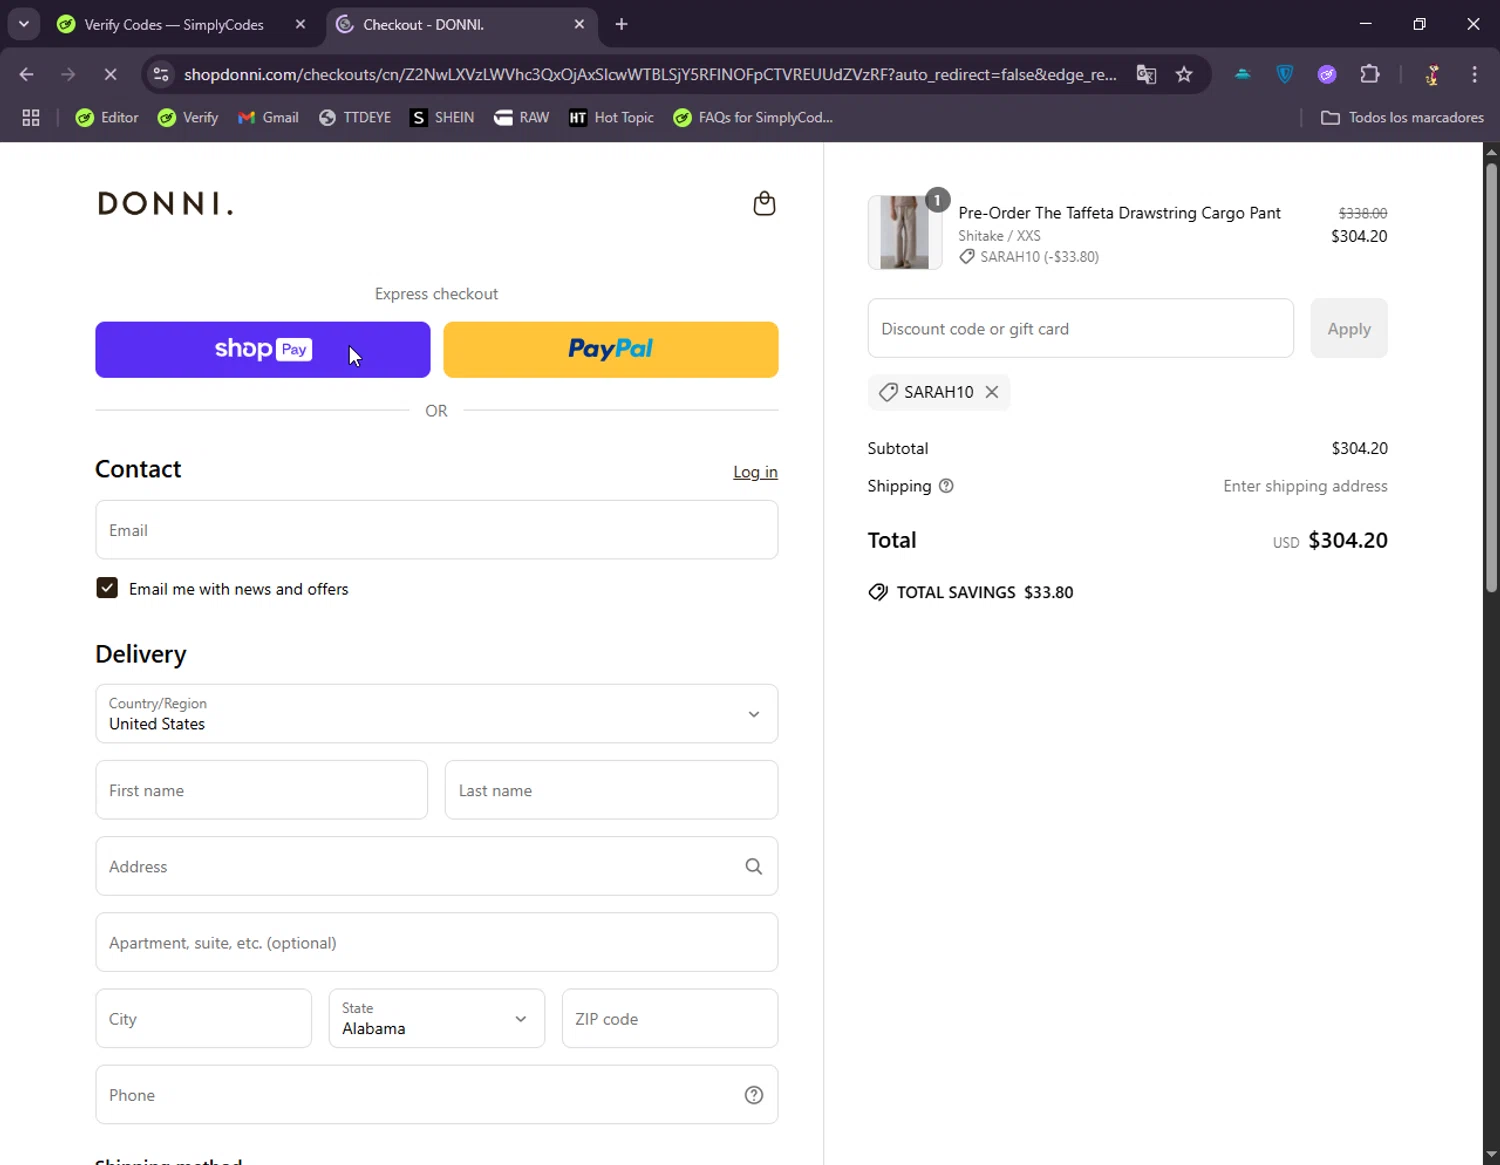Click the Bitwarden shield extension icon
1500x1165 pixels.
point(1285,74)
